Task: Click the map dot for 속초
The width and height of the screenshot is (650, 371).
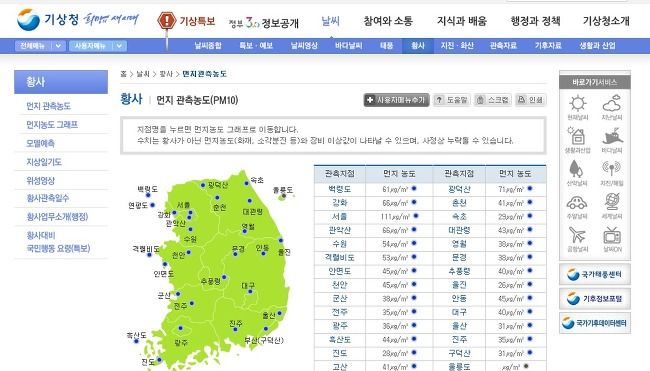Action: [x=247, y=183]
